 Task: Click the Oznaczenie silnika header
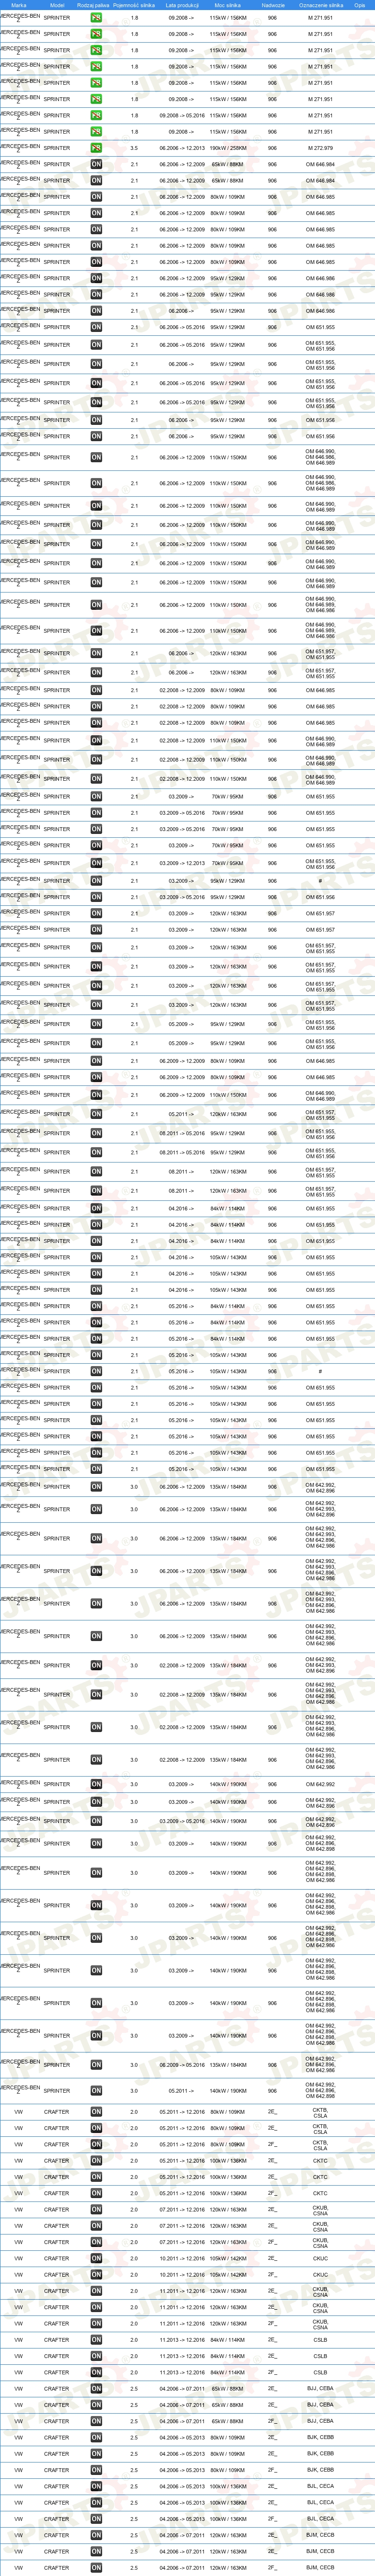321,5
